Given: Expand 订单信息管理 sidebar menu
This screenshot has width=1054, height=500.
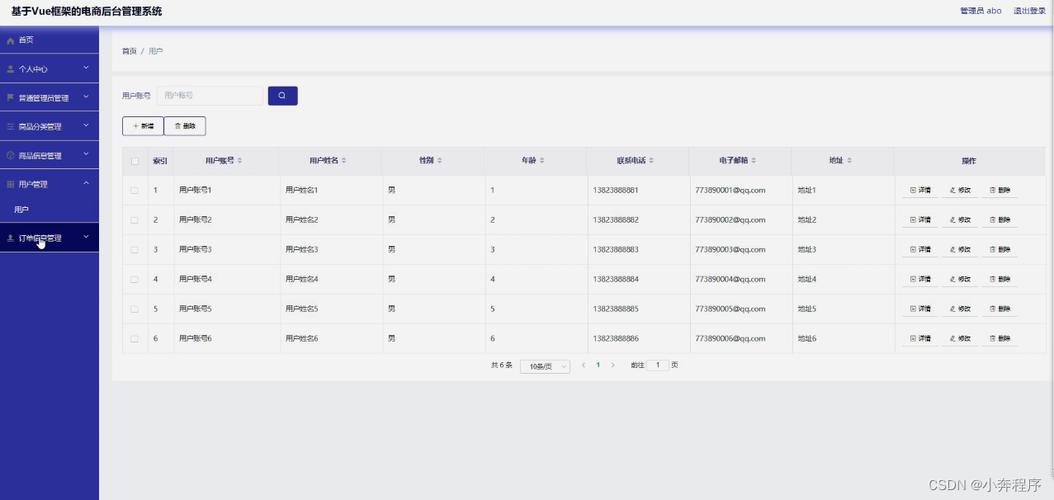Looking at the screenshot, I should tap(49, 238).
